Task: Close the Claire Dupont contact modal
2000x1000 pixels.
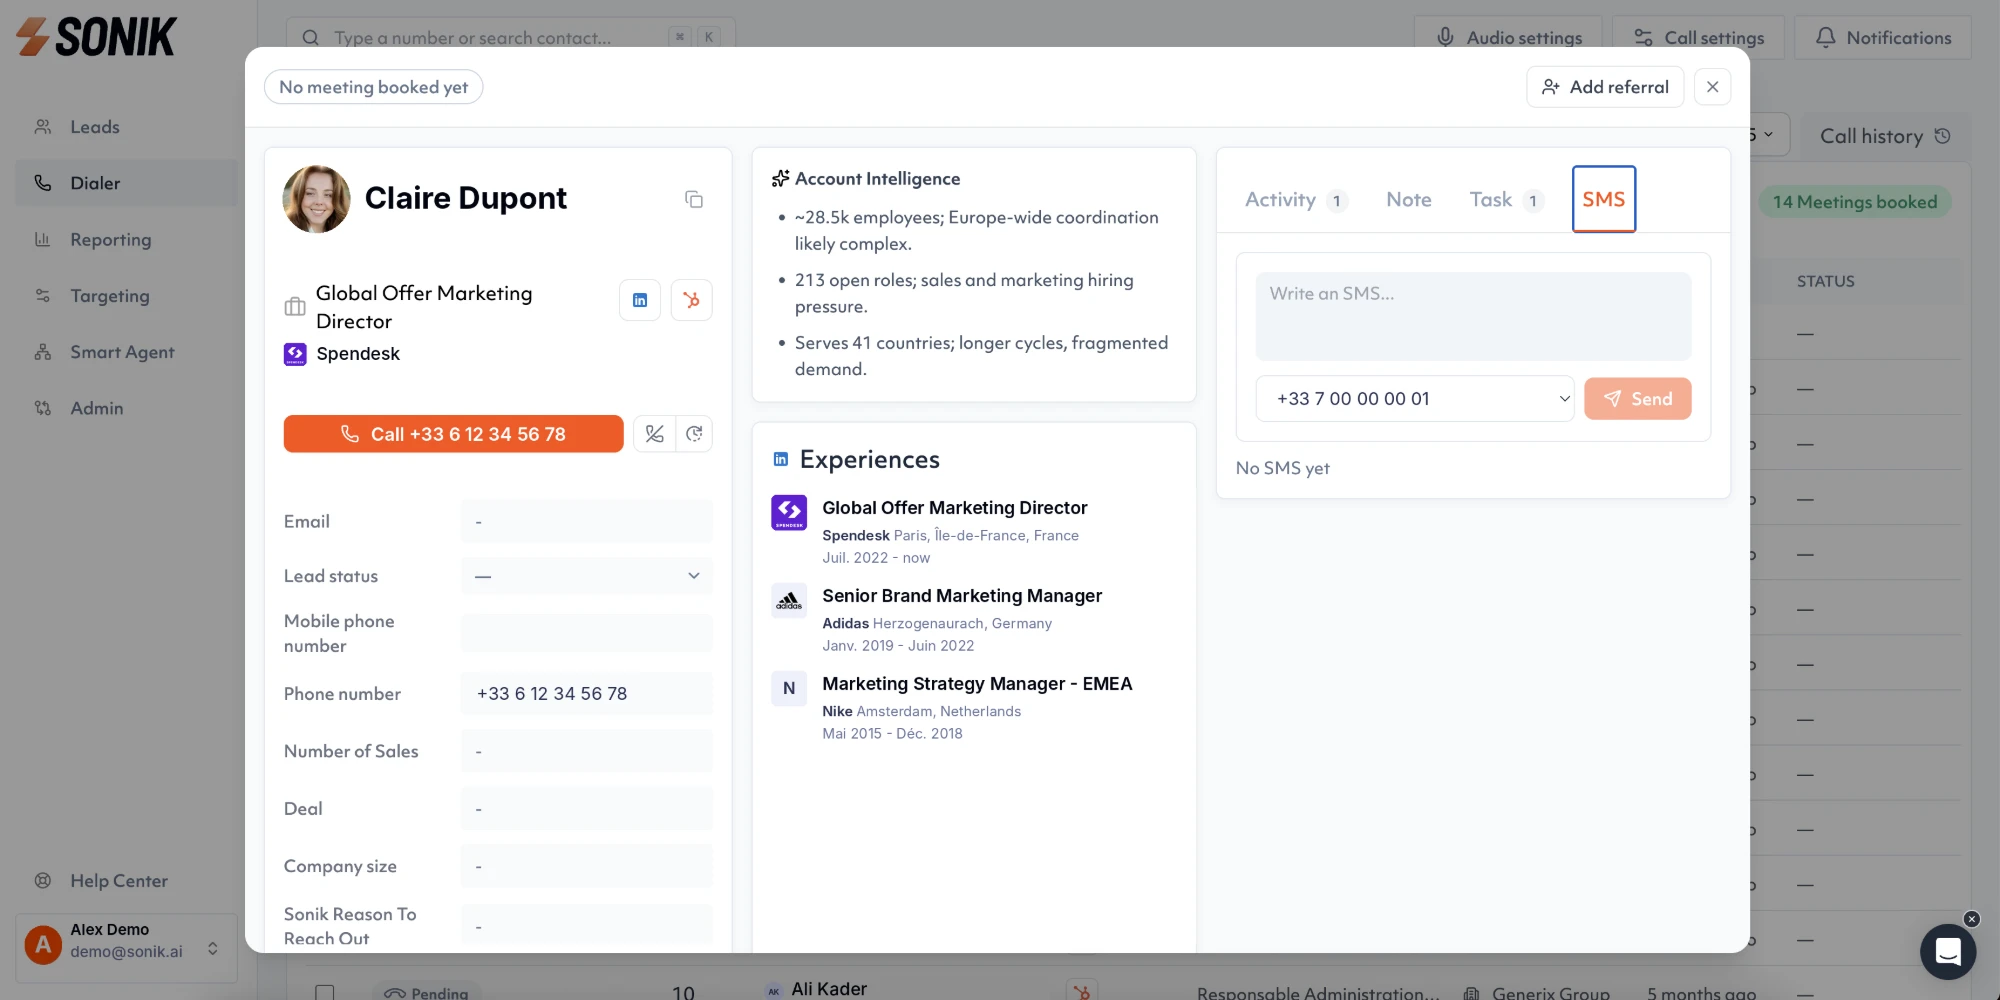Action: (x=1713, y=87)
